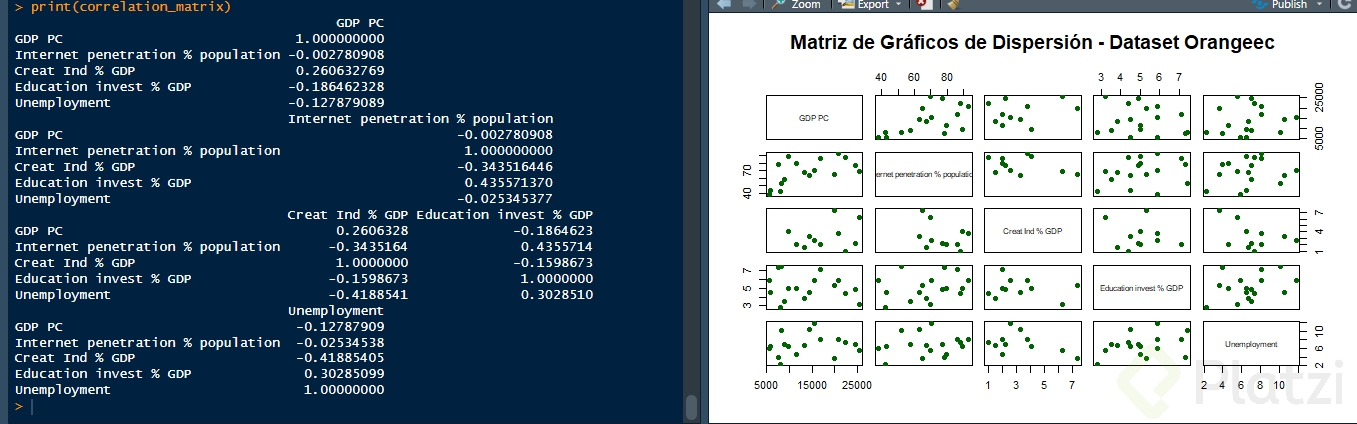
Task: Click the Publish plot button
Action: [x=1280, y=4]
